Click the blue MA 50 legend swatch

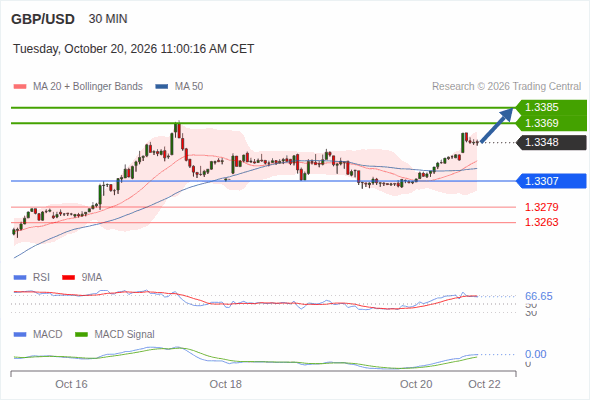tap(162, 87)
